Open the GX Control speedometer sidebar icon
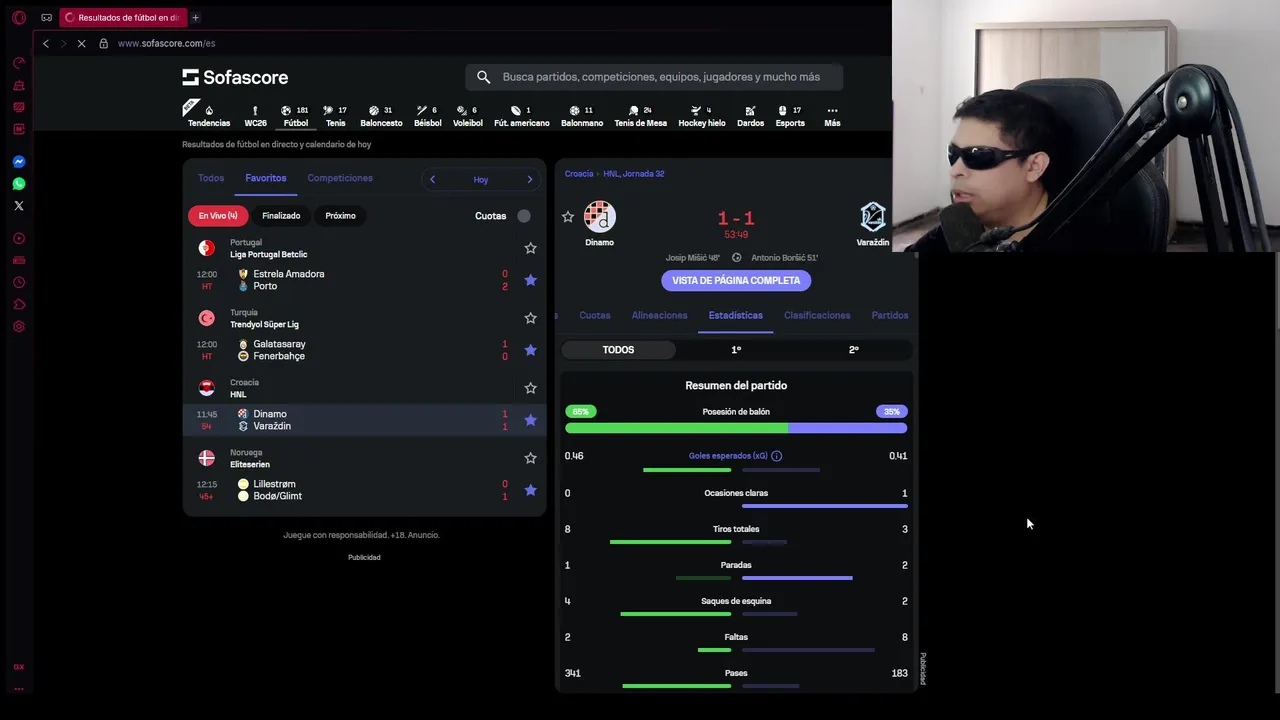Screen dimensions: 1280x720 pyautogui.click(x=19, y=63)
